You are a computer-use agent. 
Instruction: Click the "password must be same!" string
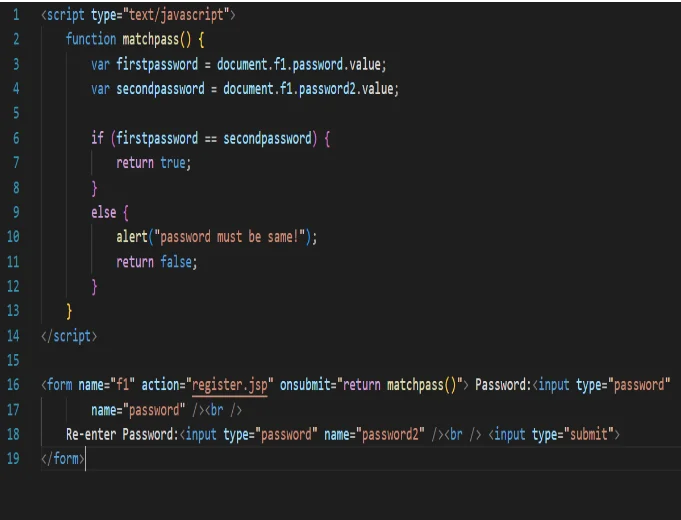click(x=231, y=237)
